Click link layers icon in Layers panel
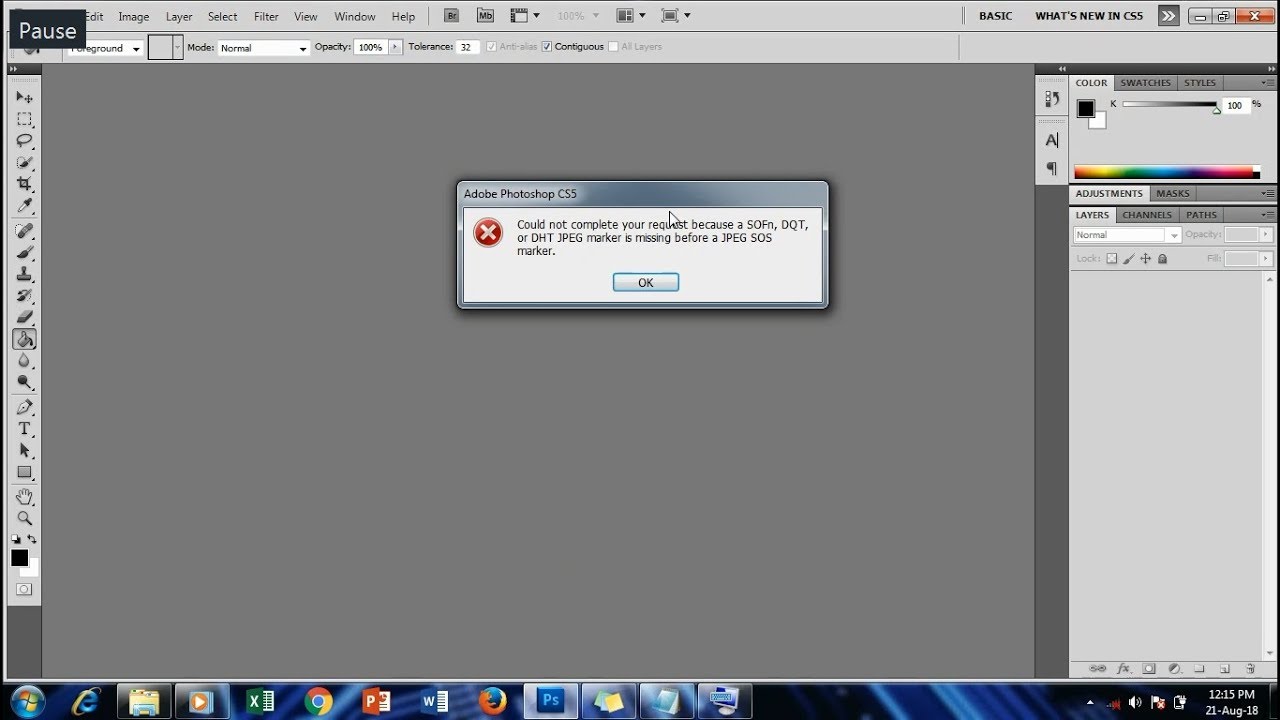This screenshot has height=720, width=1280. click(1098, 668)
